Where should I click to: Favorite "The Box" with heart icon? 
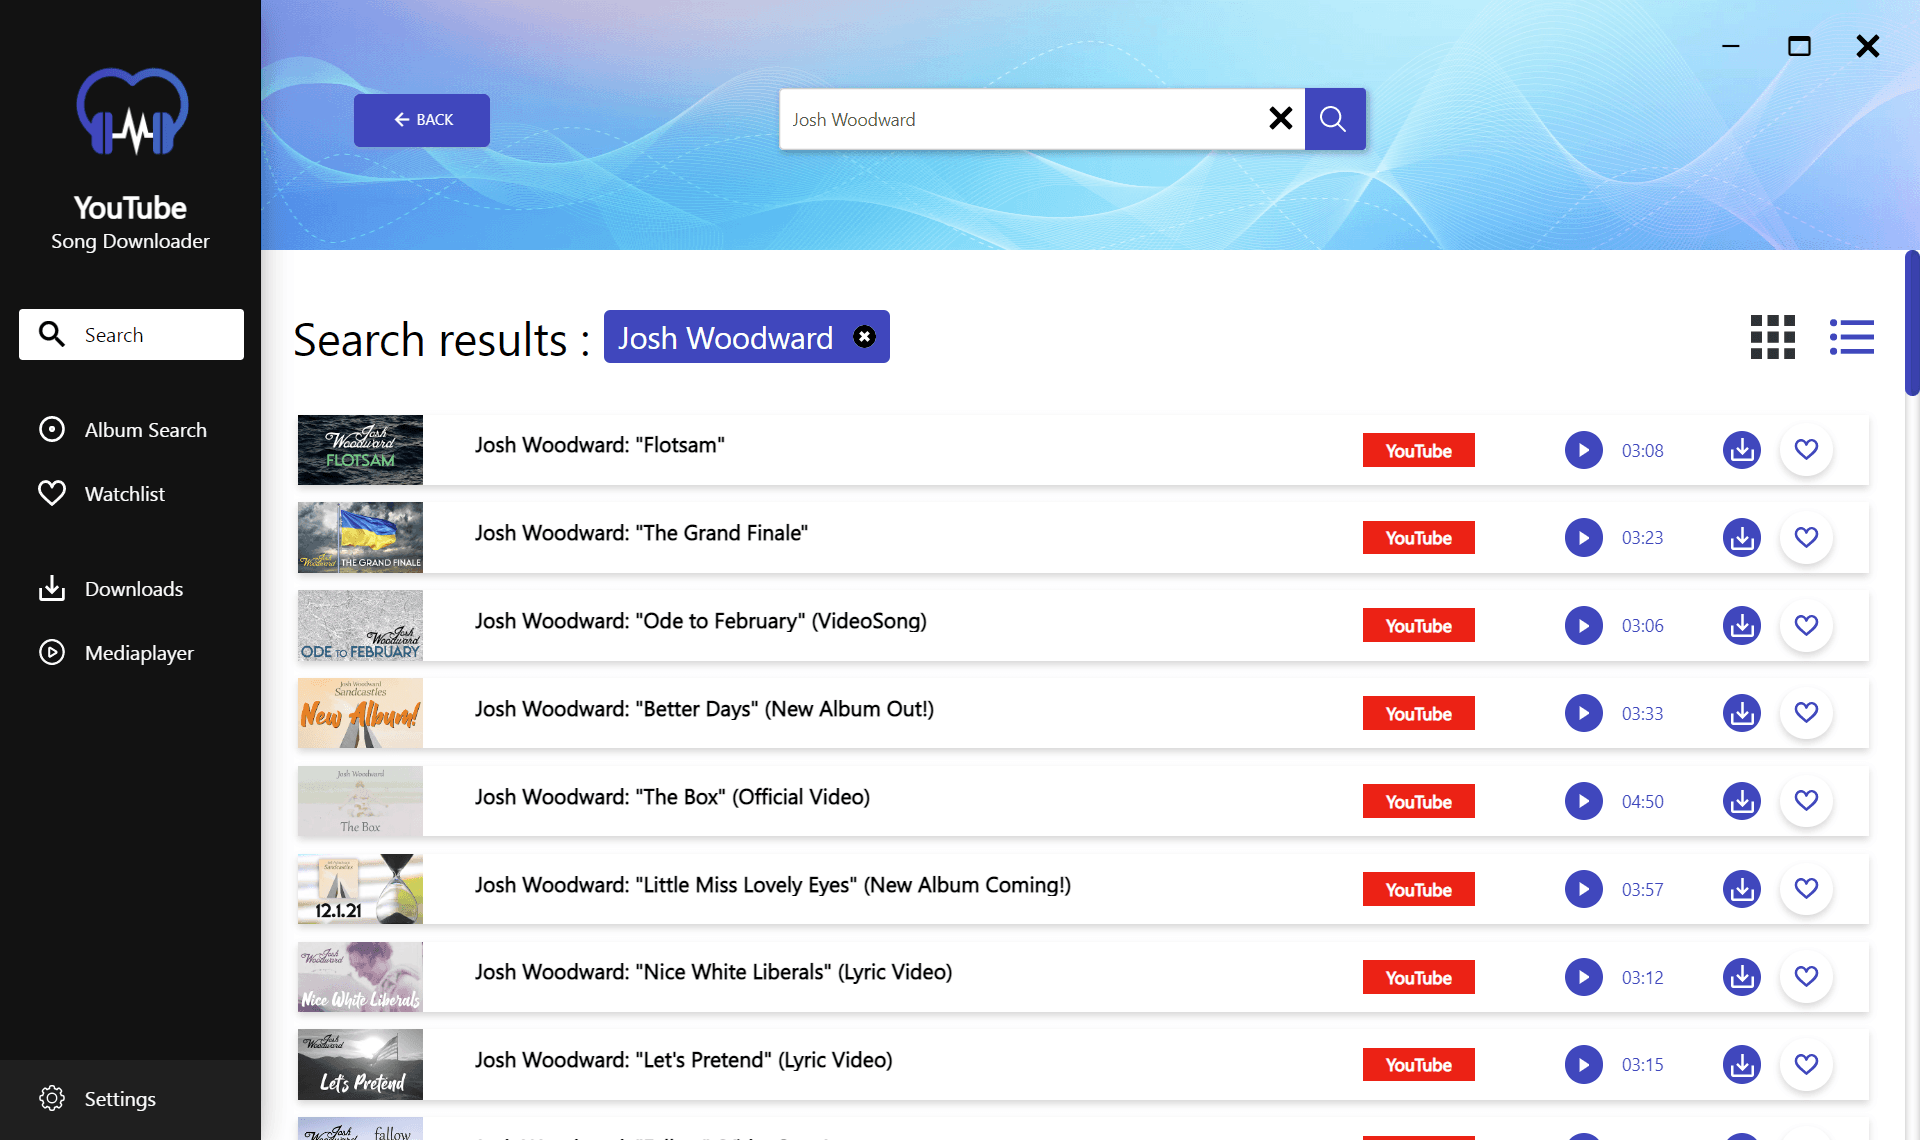(x=1806, y=801)
